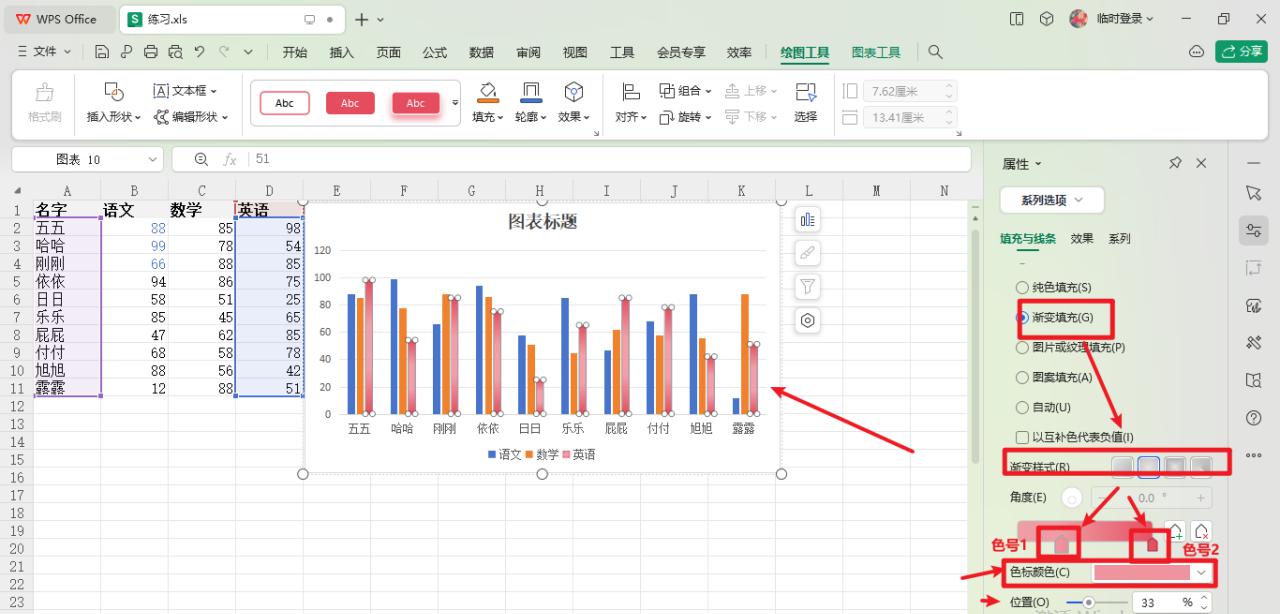The height and width of the screenshot is (614, 1280).
Task: Open the Group (组合) dropdown
Action: click(x=686, y=91)
